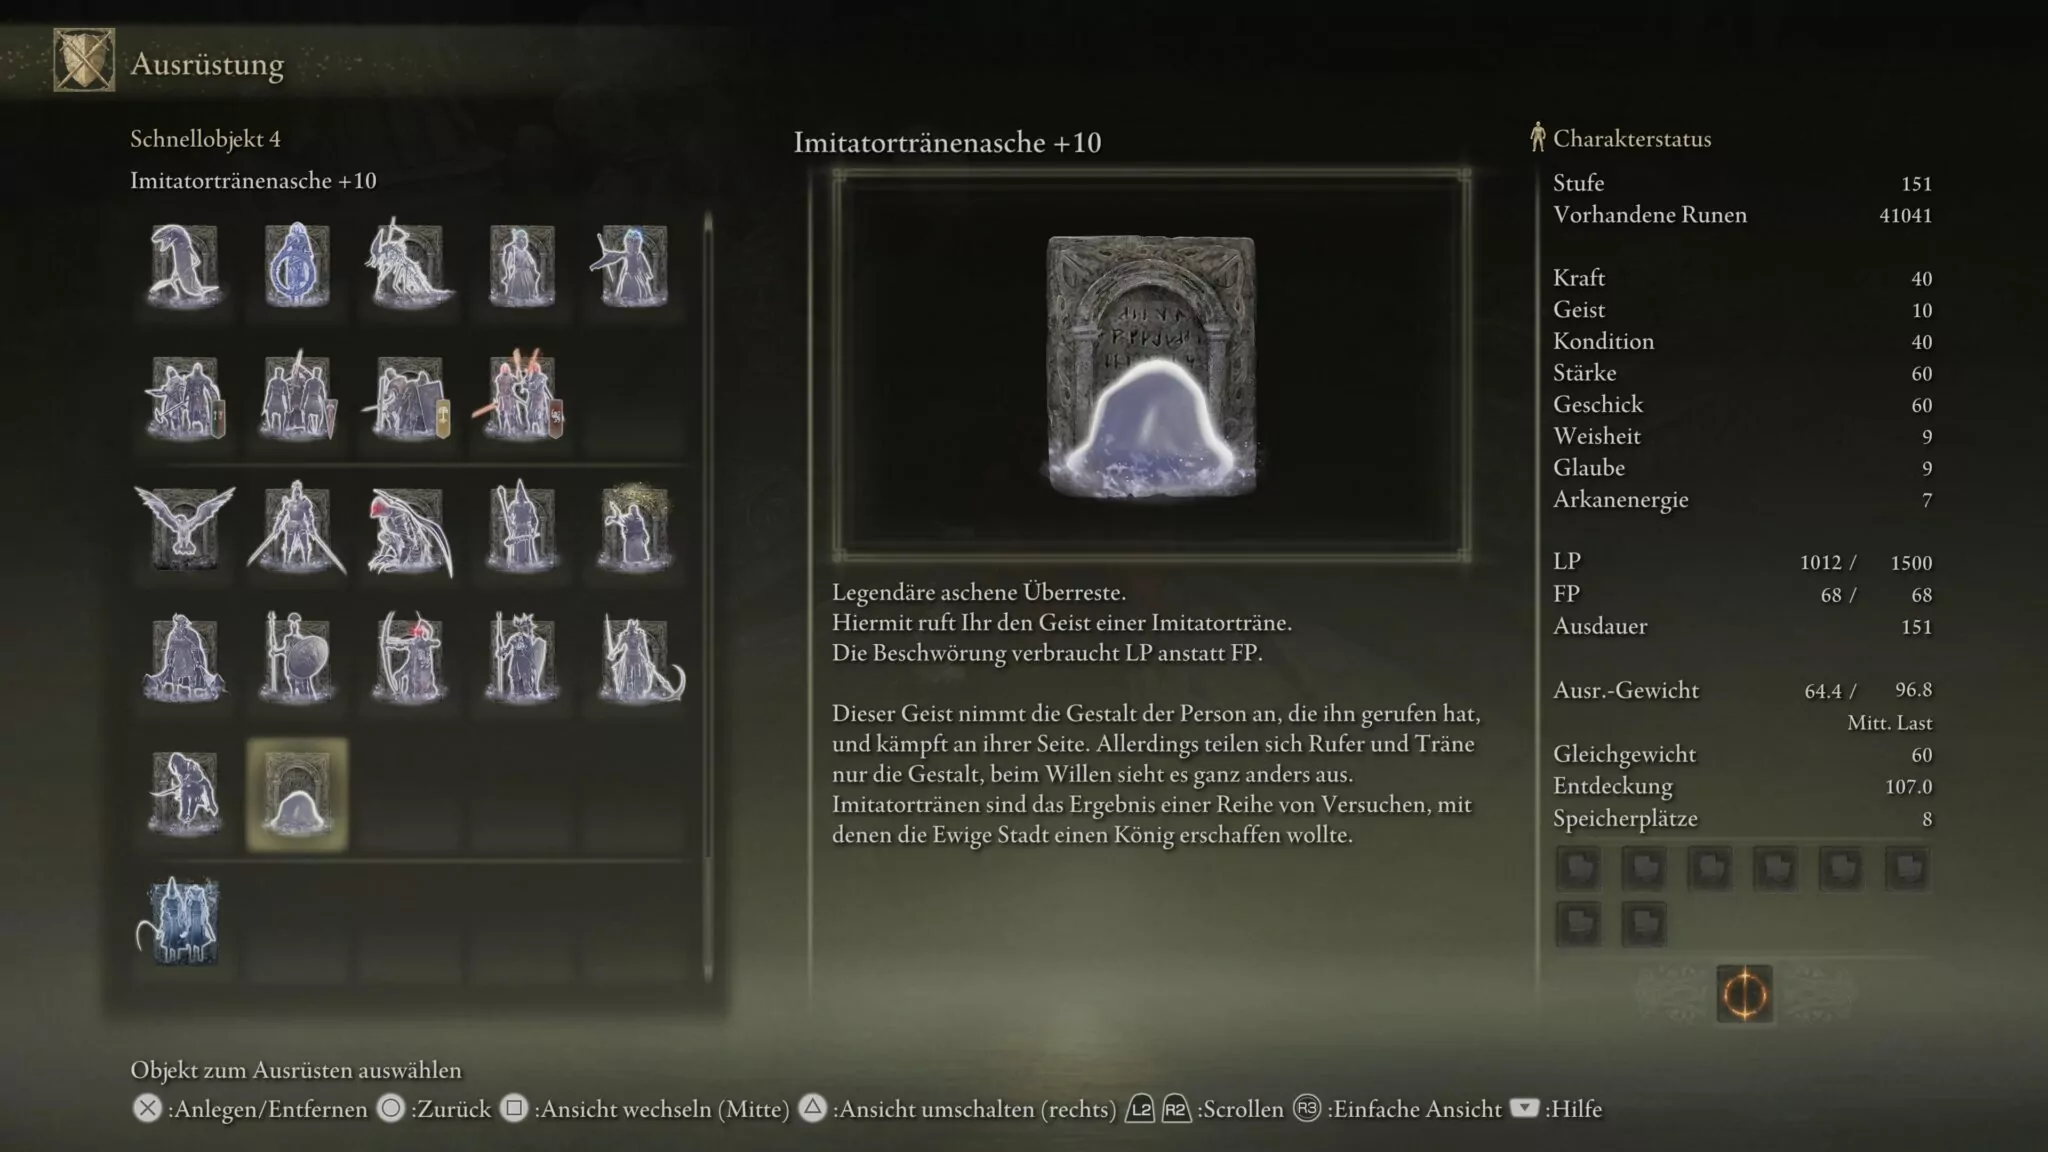Select the highlighted Mimic Tear ashes slot
Viewport: 2048px width, 1152px height.
click(x=297, y=795)
